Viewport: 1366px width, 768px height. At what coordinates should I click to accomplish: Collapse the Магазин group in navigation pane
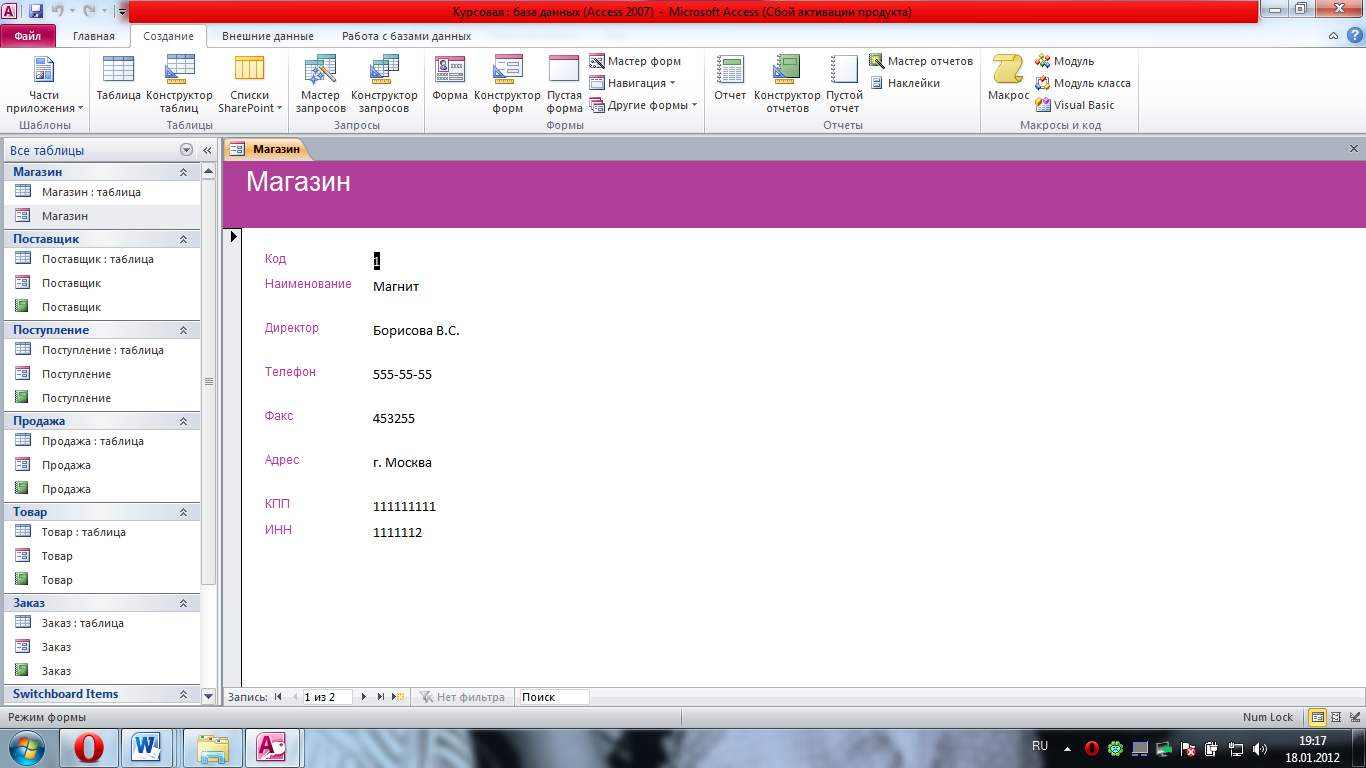click(x=183, y=172)
